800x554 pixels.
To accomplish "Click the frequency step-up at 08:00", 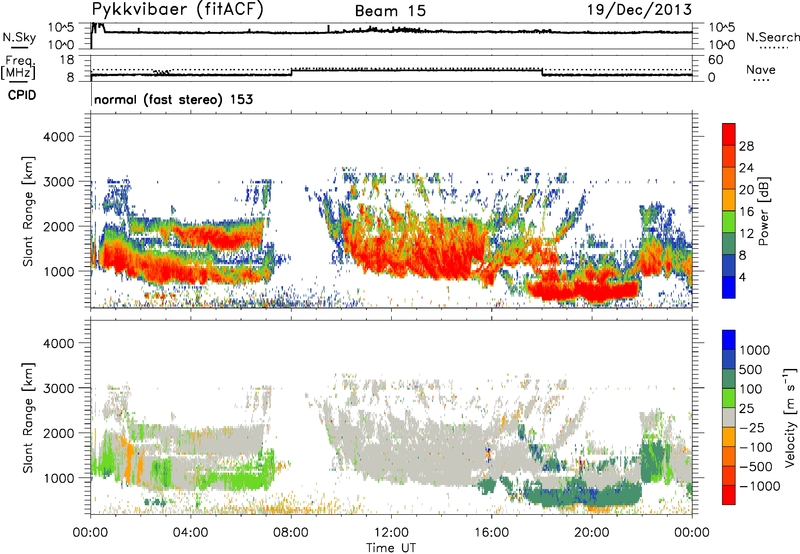I will (x=292, y=71).
